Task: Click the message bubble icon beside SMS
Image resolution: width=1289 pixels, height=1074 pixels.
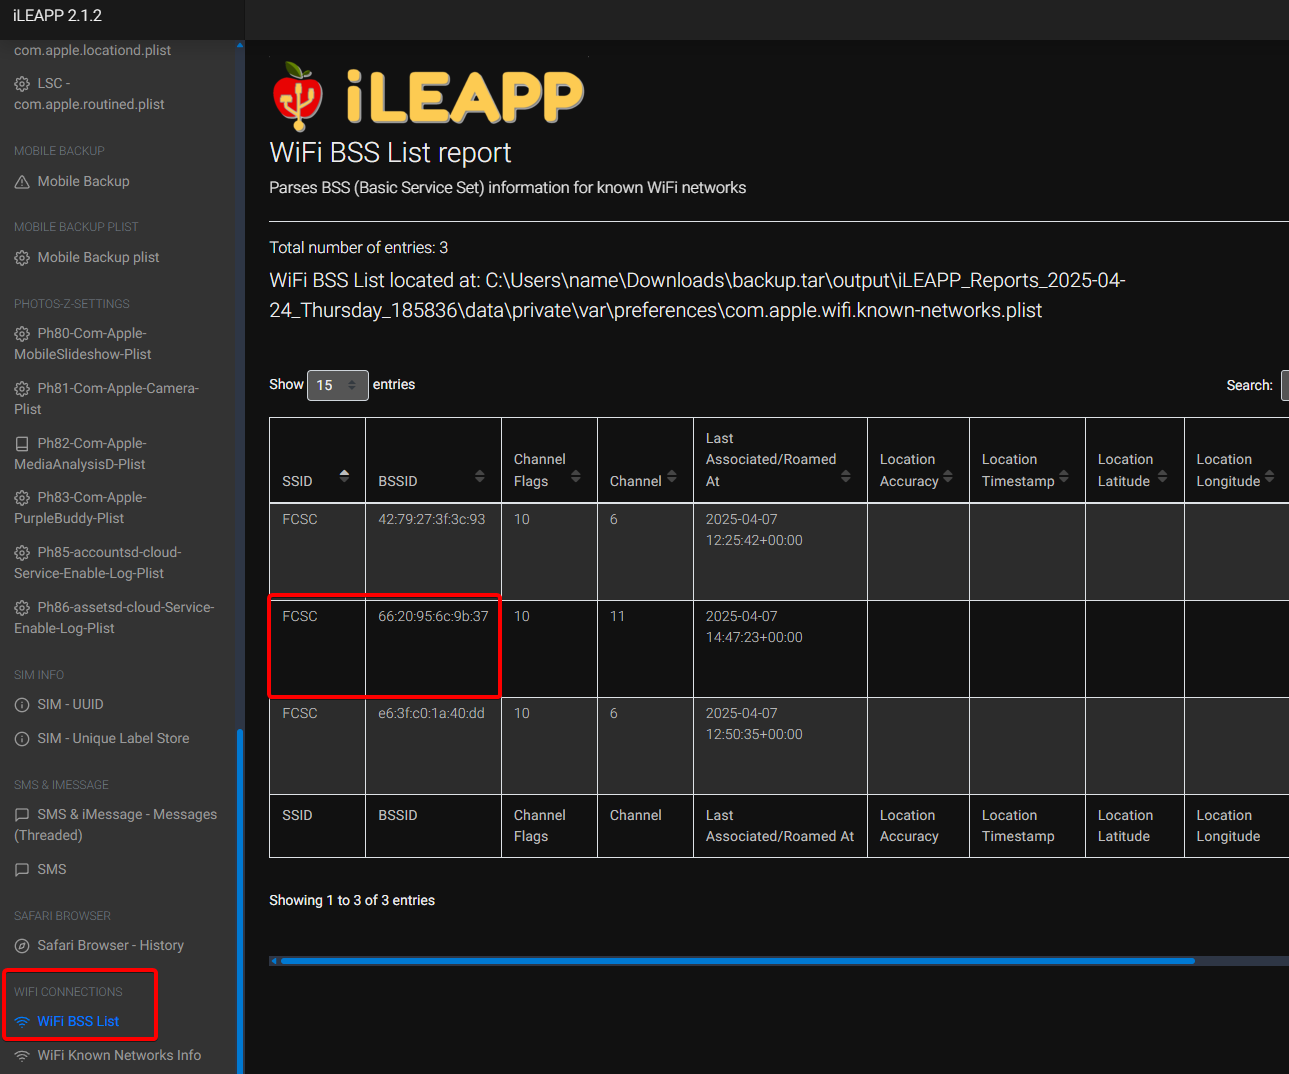Action: pos(22,870)
